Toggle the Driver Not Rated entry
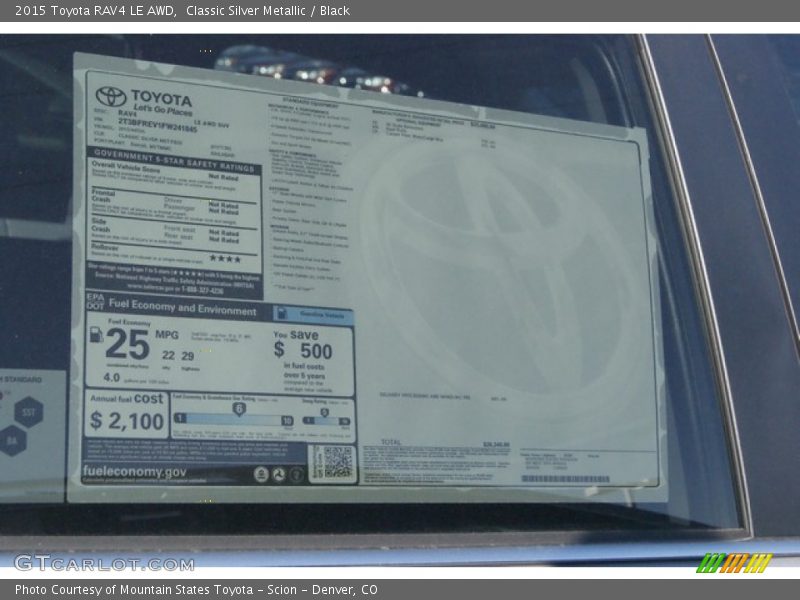Image resolution: width=800 pixels, height=600 pixels. pyautogui.click(x=201, y=200)
